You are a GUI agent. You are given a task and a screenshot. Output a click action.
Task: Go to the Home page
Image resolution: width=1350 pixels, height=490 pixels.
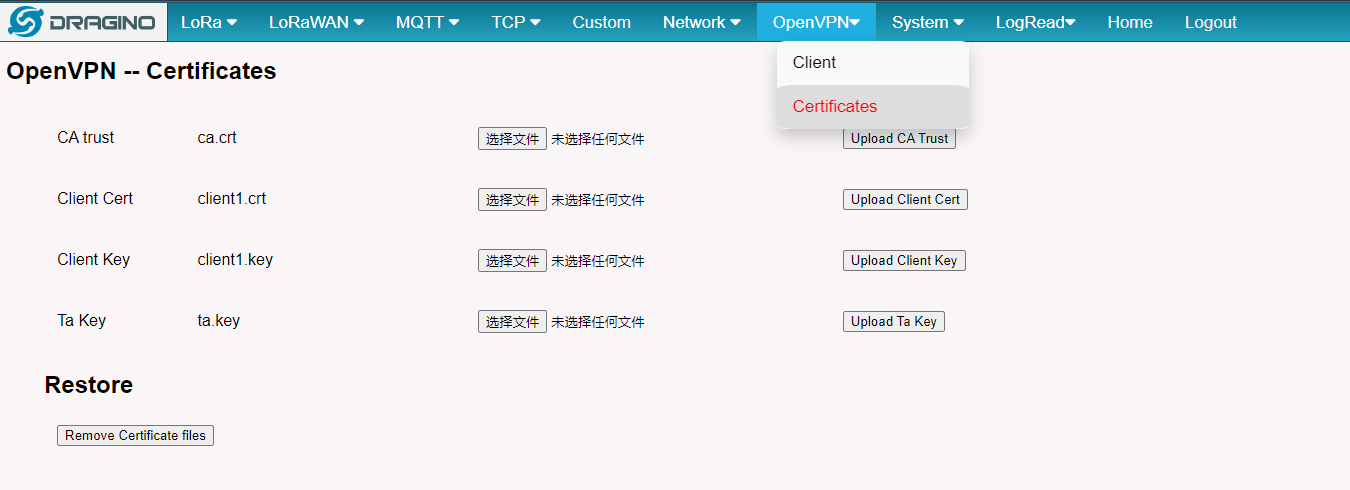pyautogui.click(x=1130, y=22)
